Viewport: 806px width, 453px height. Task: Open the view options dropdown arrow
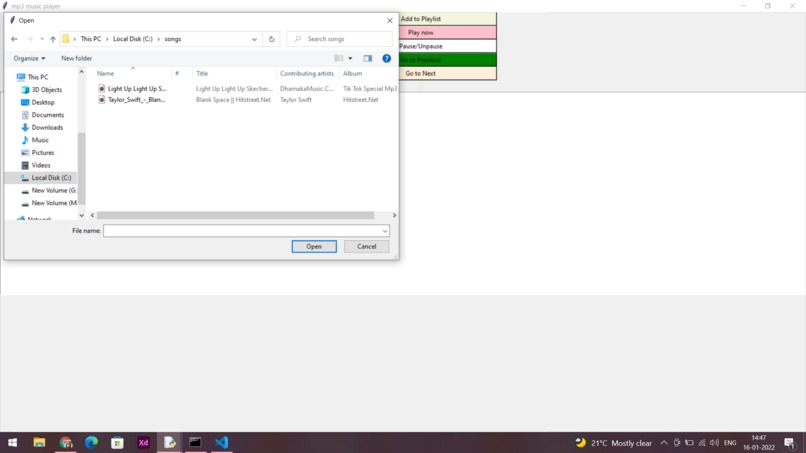[350, 59]
